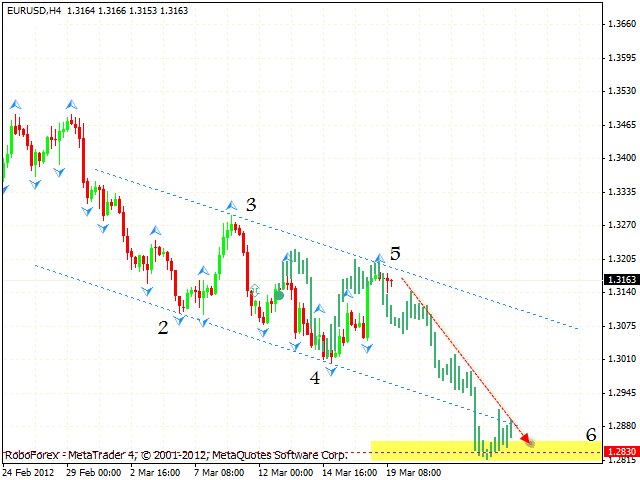The height and width of the screenshot is (480, 640).
Task: Select the wave label 4
Action: (315, 378)
